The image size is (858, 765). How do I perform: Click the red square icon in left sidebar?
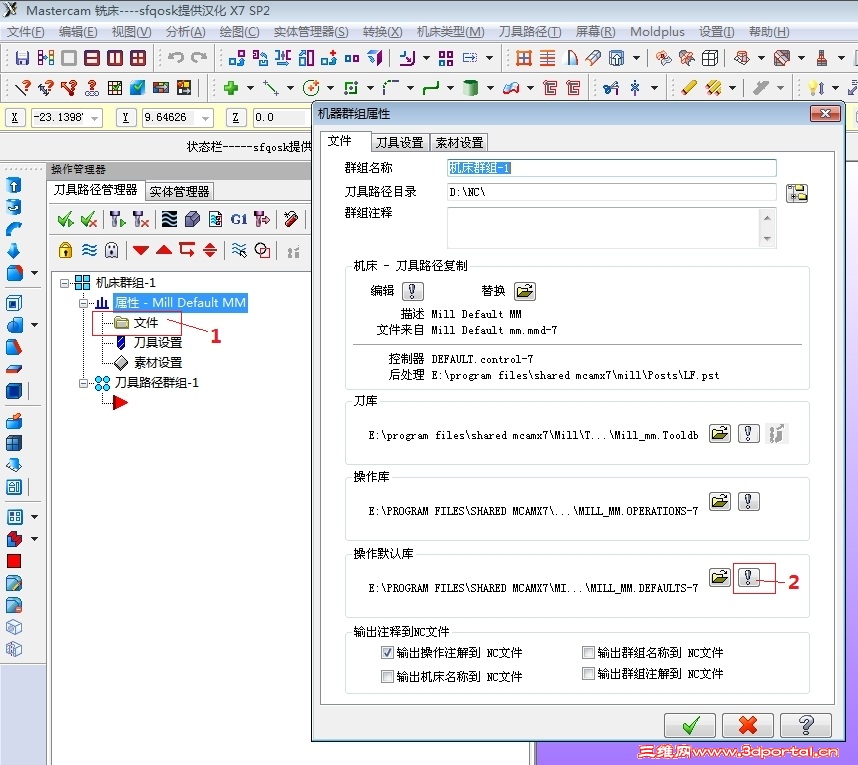[x=14, y=561]
